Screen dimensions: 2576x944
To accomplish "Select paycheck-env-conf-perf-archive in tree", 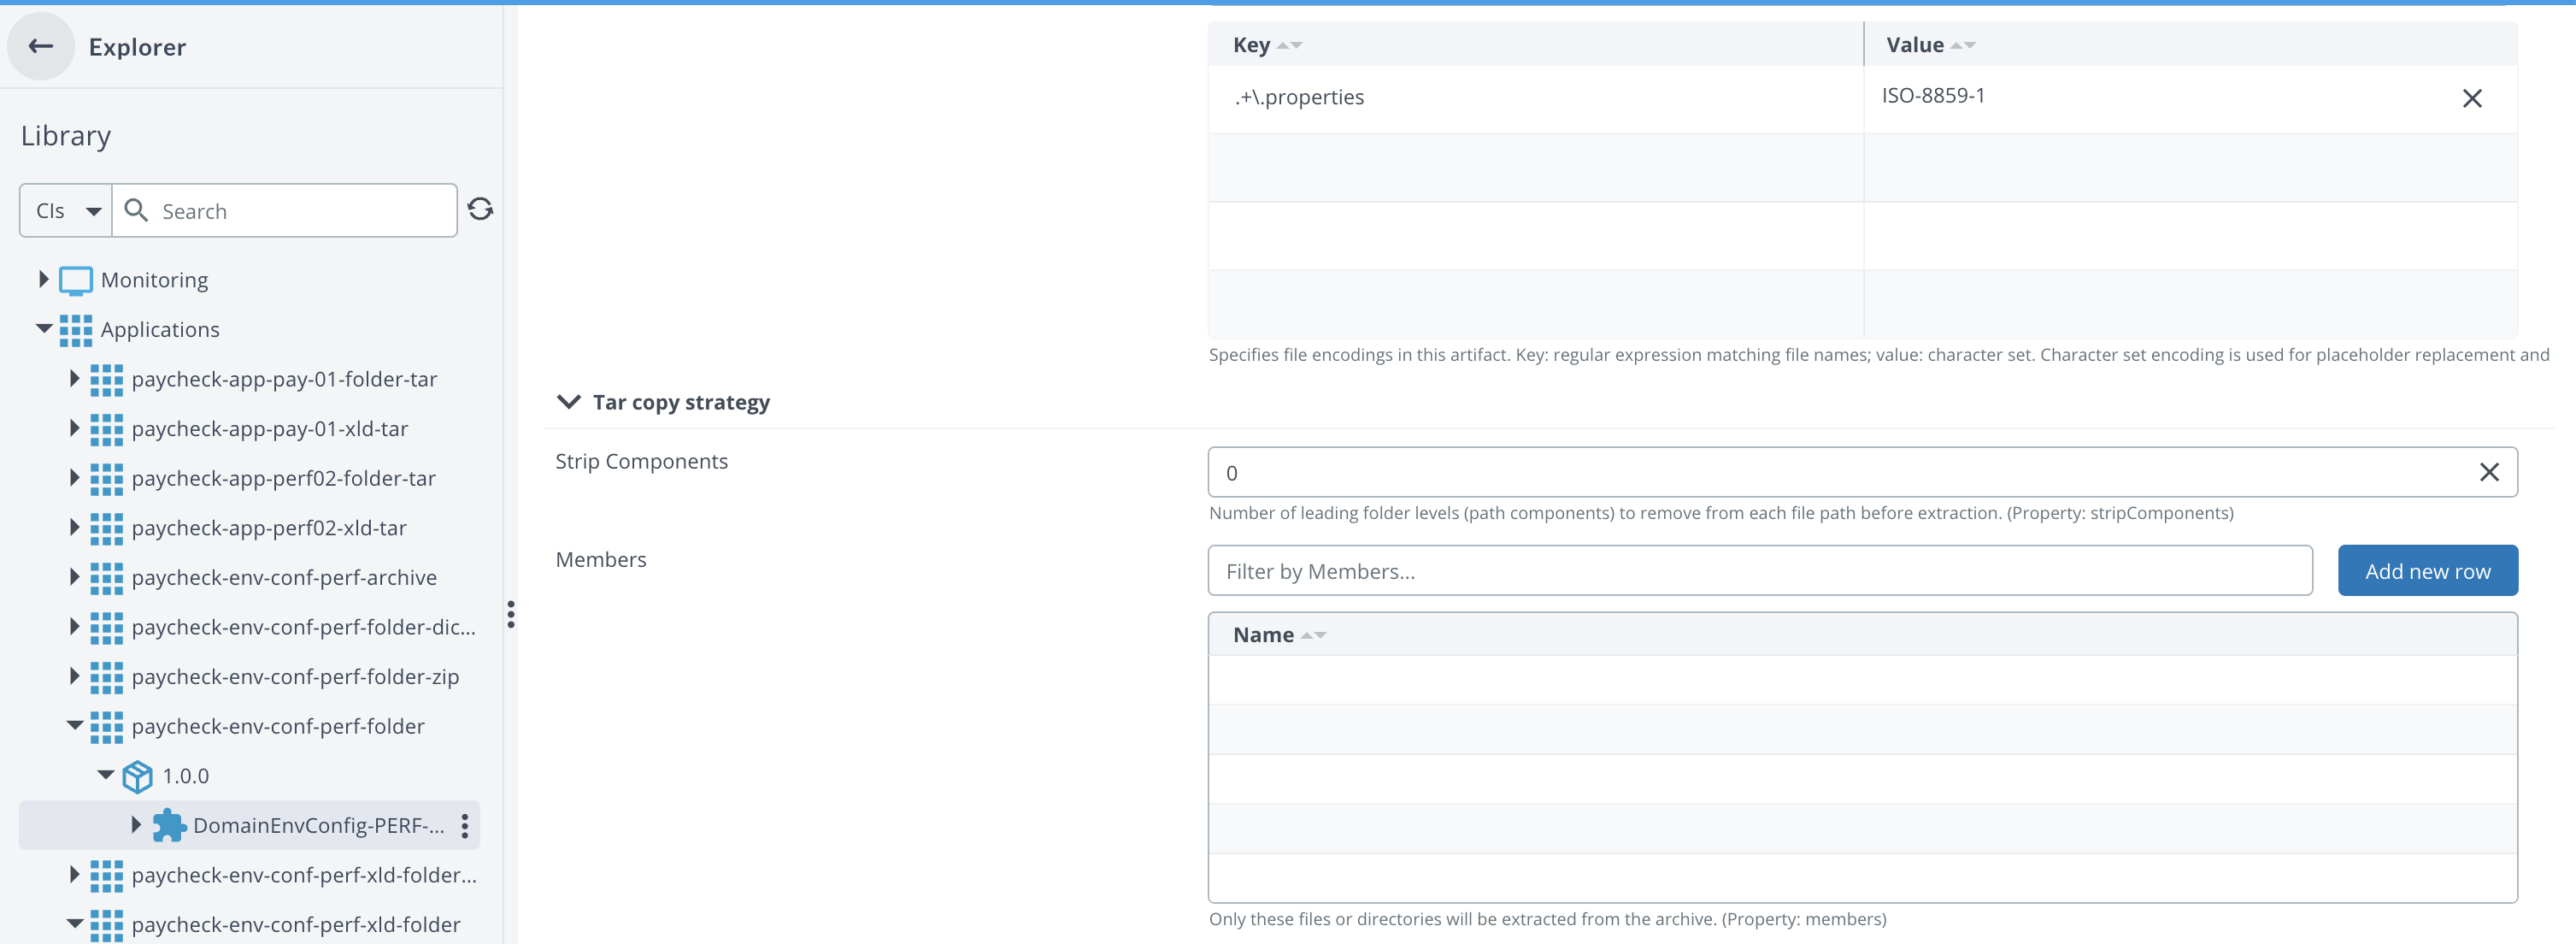I will 284,578.
